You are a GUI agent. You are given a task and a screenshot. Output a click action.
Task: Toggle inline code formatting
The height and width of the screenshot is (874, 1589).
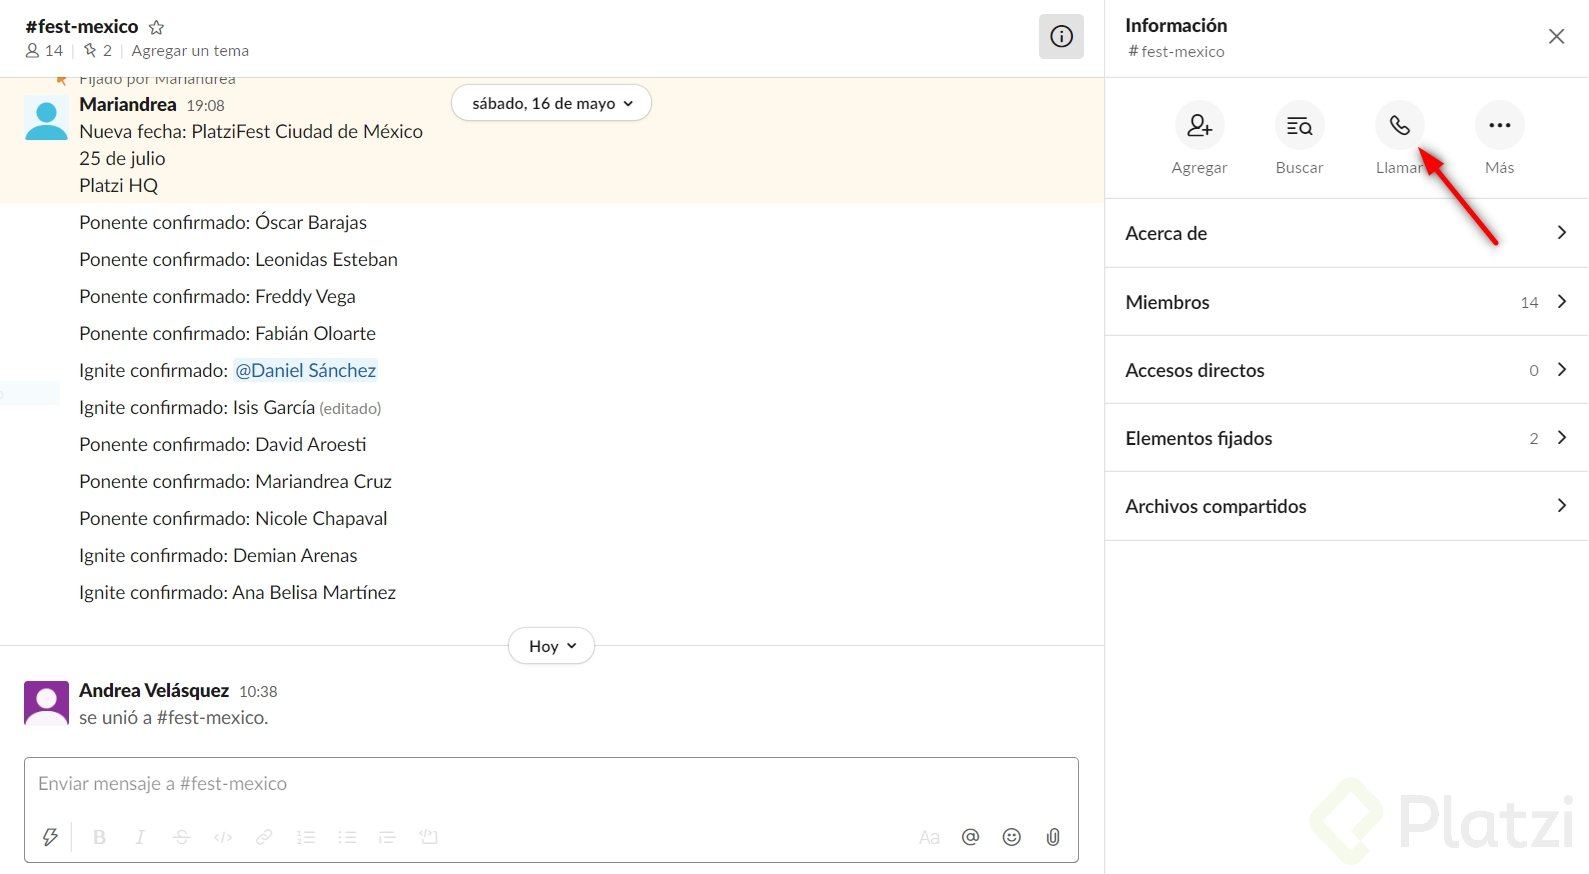click(x=223, y=837)
